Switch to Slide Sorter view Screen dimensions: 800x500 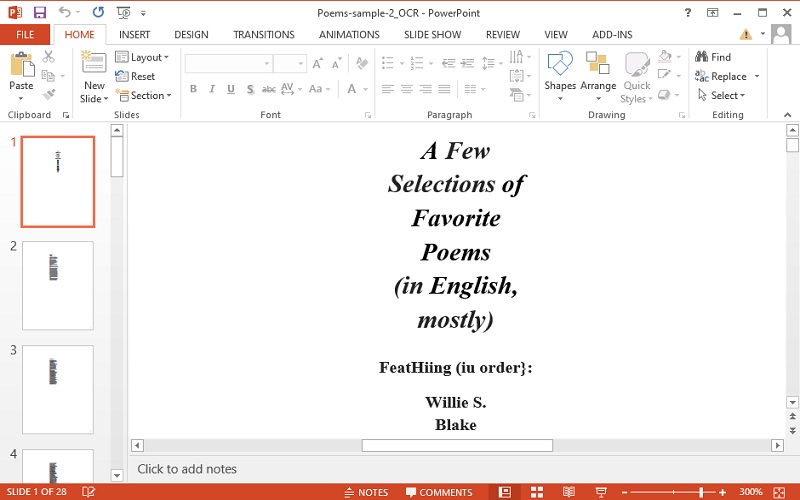pos(537,492)
